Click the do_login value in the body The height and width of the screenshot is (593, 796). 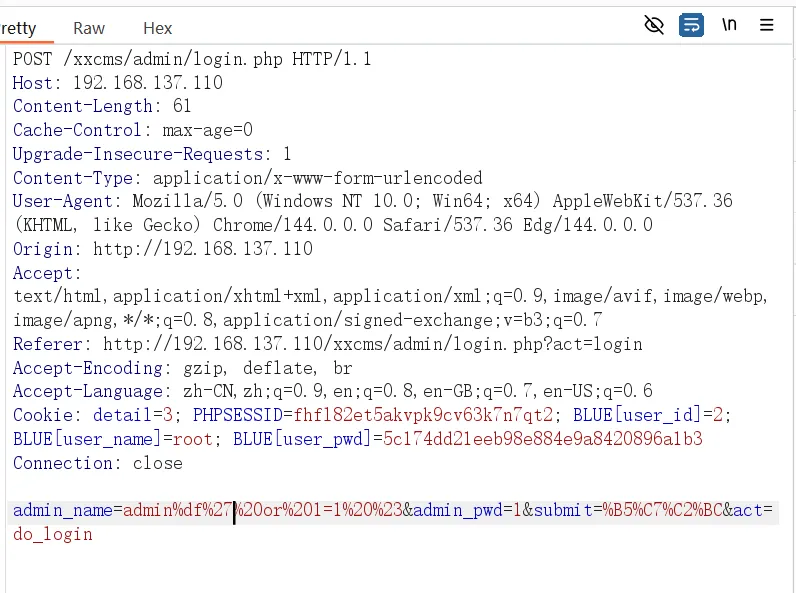click(53, 534)
